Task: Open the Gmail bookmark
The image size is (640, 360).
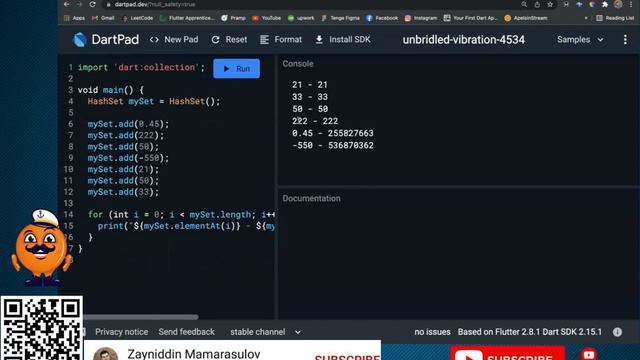Action: point(103,18)
